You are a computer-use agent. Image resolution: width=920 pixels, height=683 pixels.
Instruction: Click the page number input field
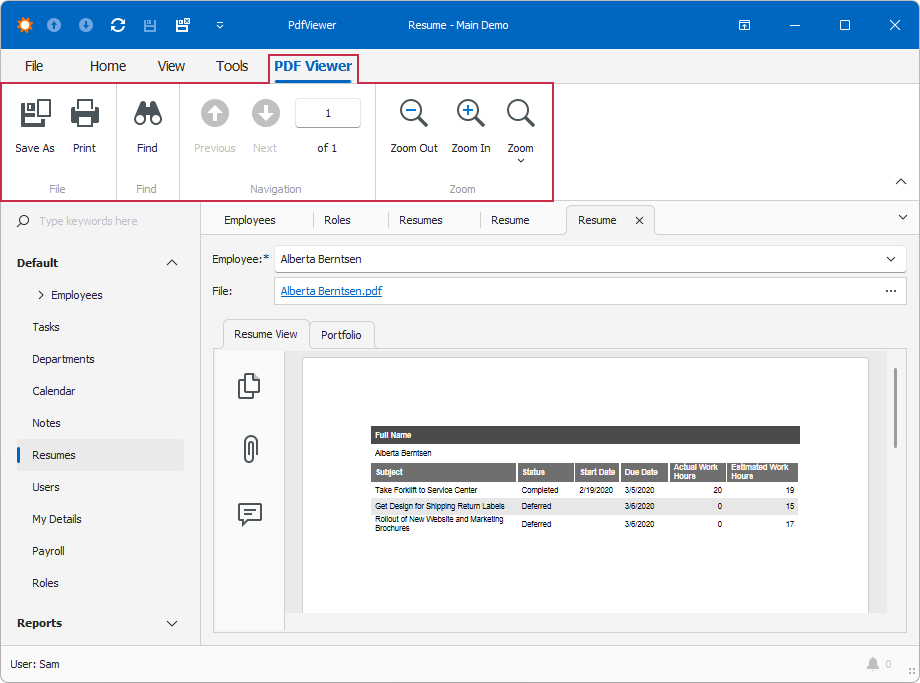coord(328,114)
